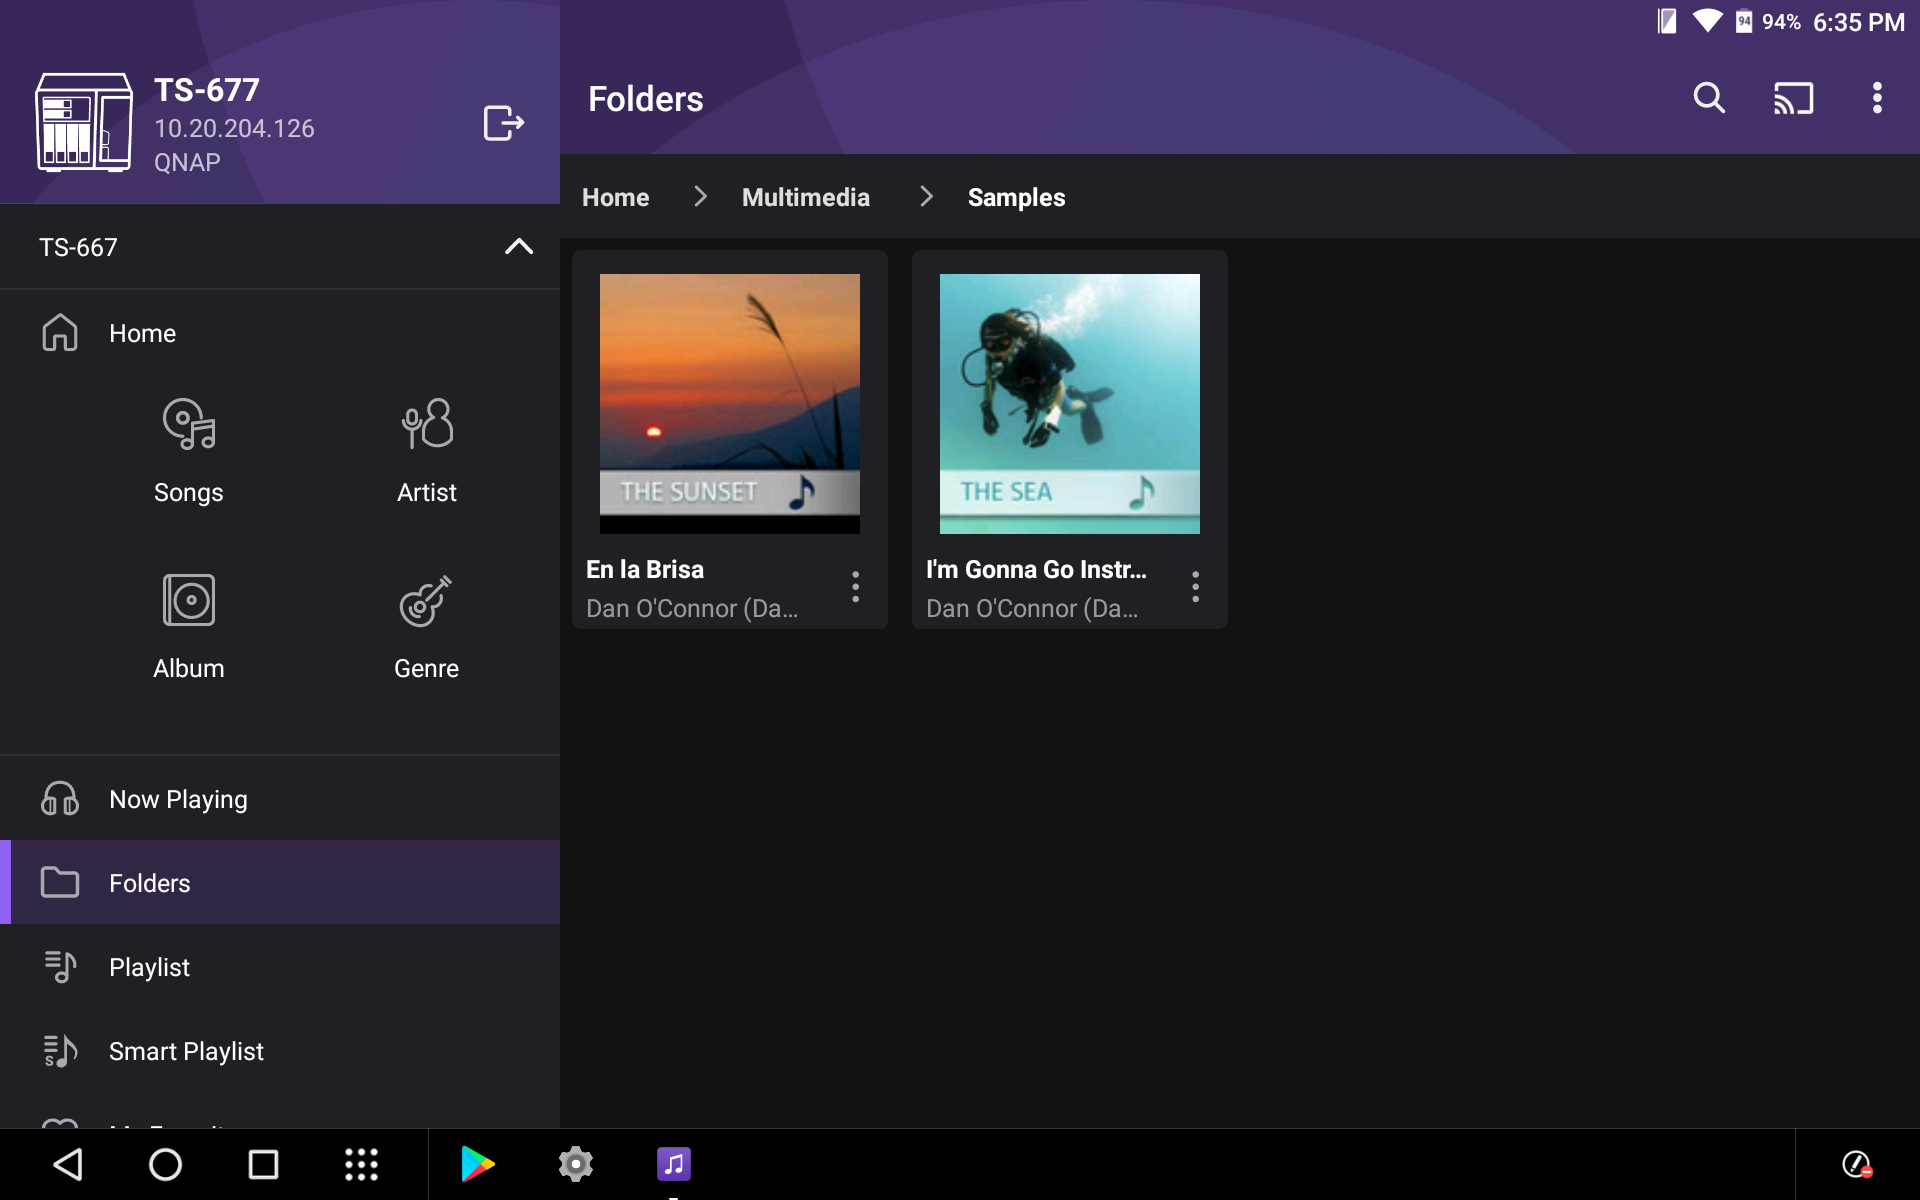The image size is (1920, 1200).
Task: Tap the Cast screen icon
Action: [1793, 98]
